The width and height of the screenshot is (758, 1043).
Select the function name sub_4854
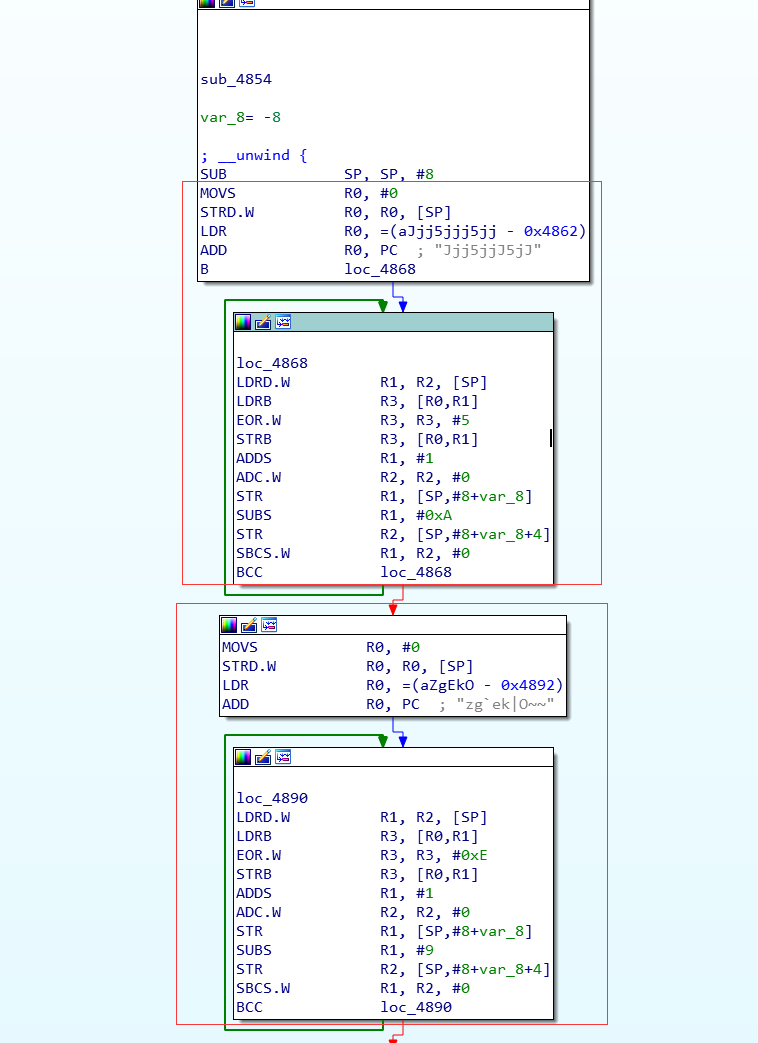[236, 79]
